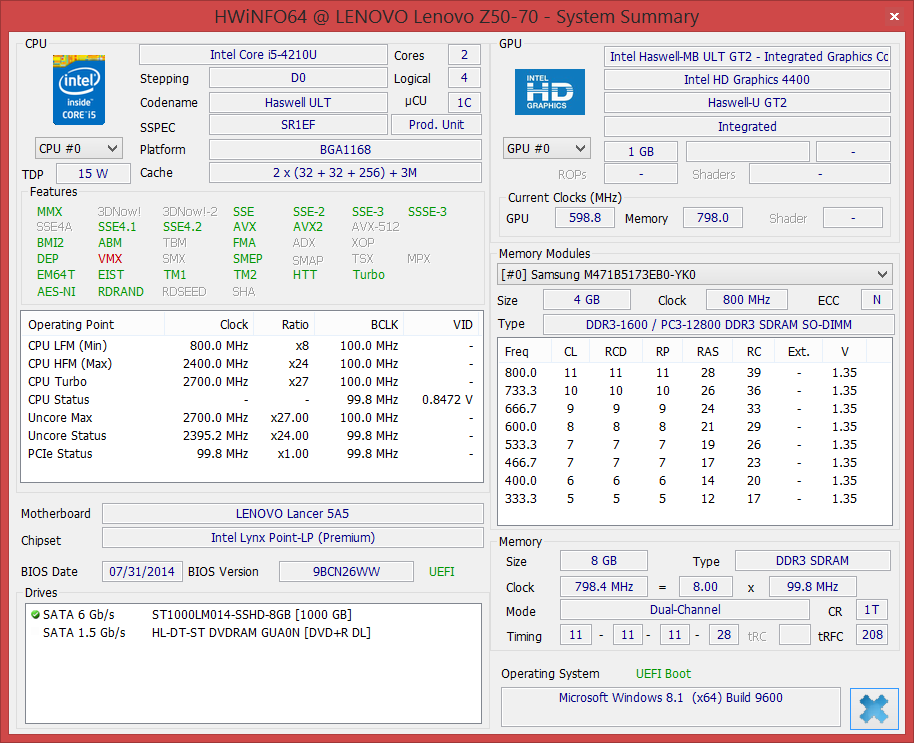914x743 pixels.
Task: Click the blue X close icon
Action: pos(873,709)
